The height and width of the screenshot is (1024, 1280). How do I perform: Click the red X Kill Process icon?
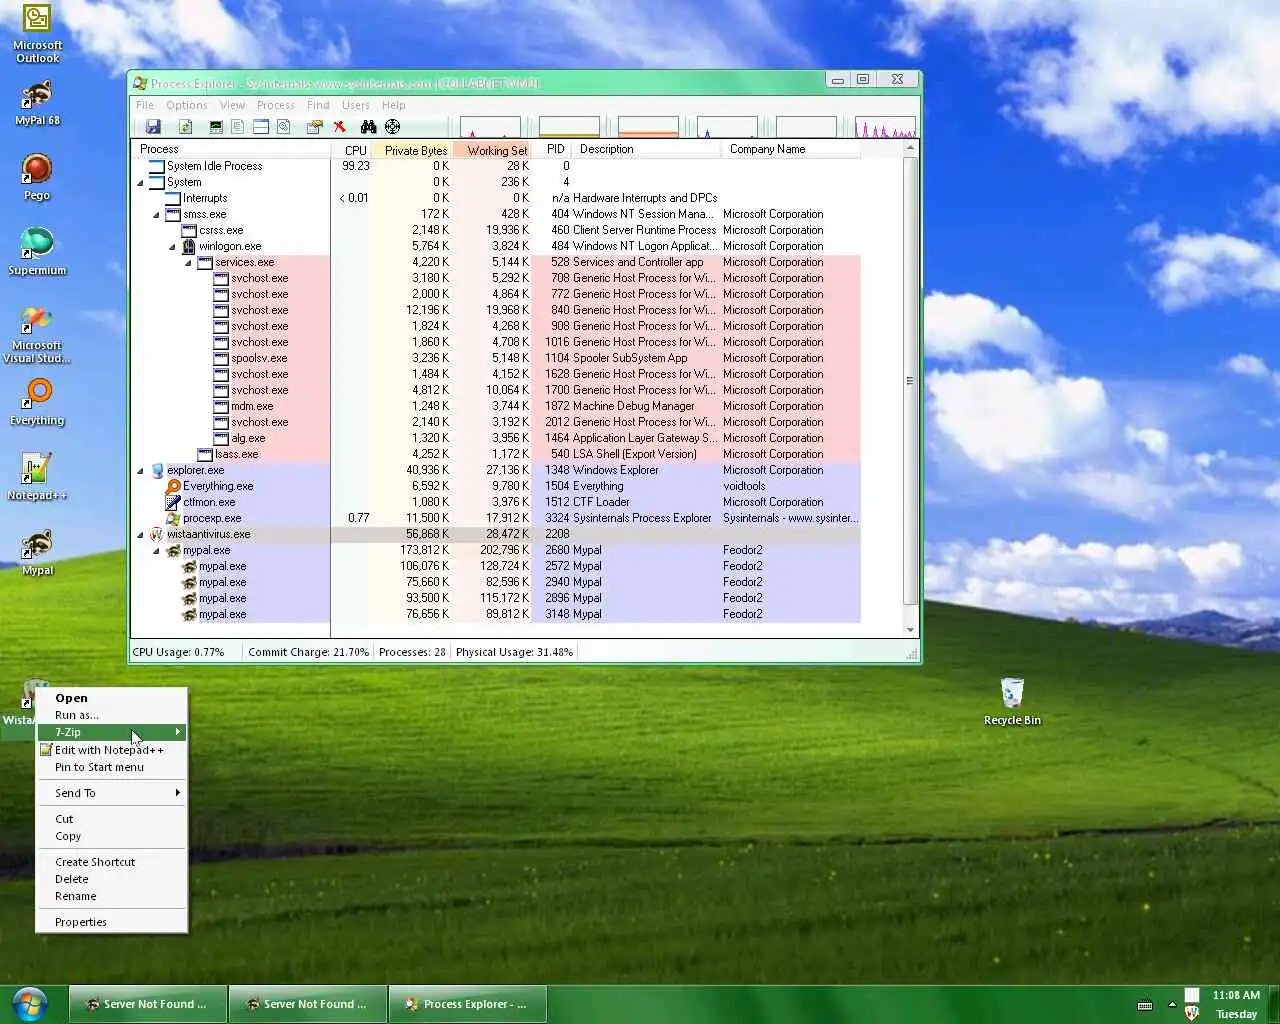pos(339,127)
